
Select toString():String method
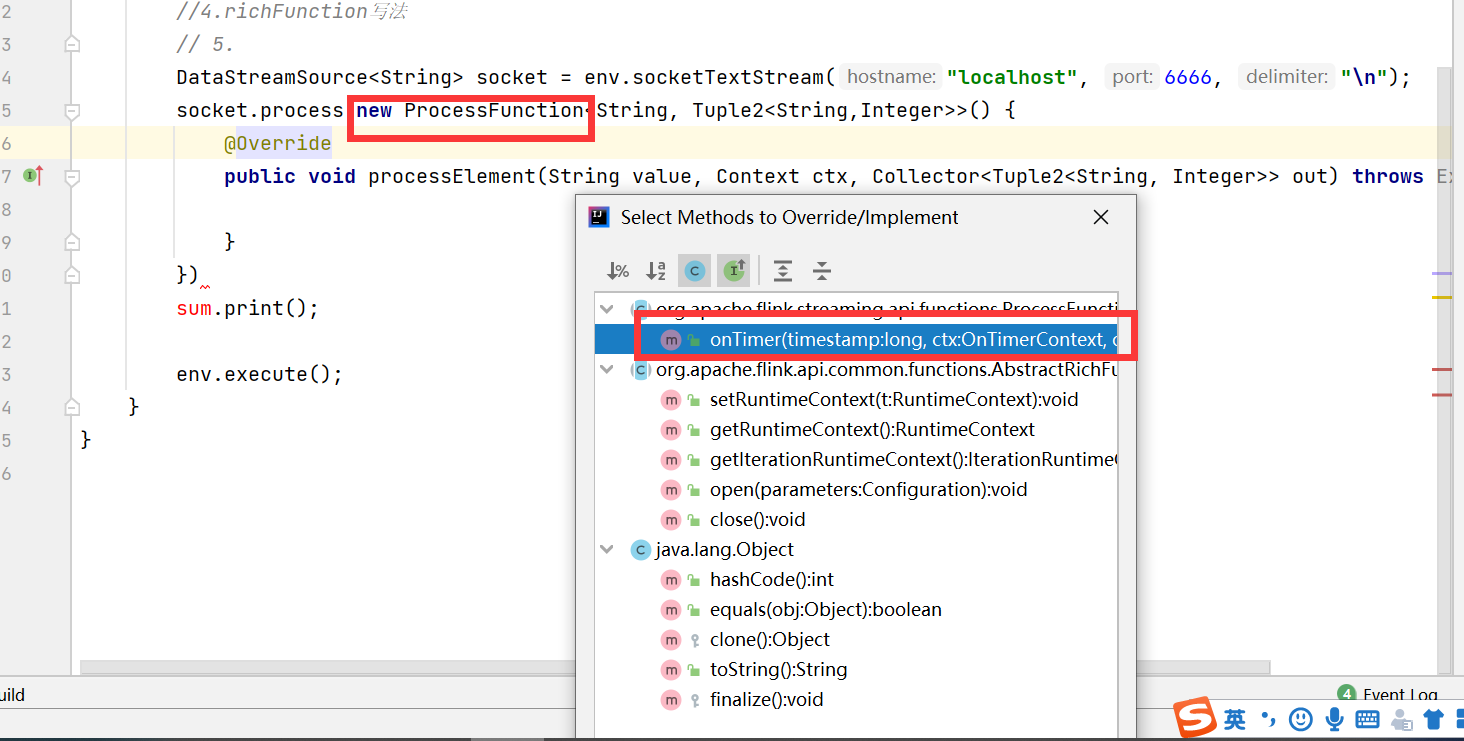point(778,669)
